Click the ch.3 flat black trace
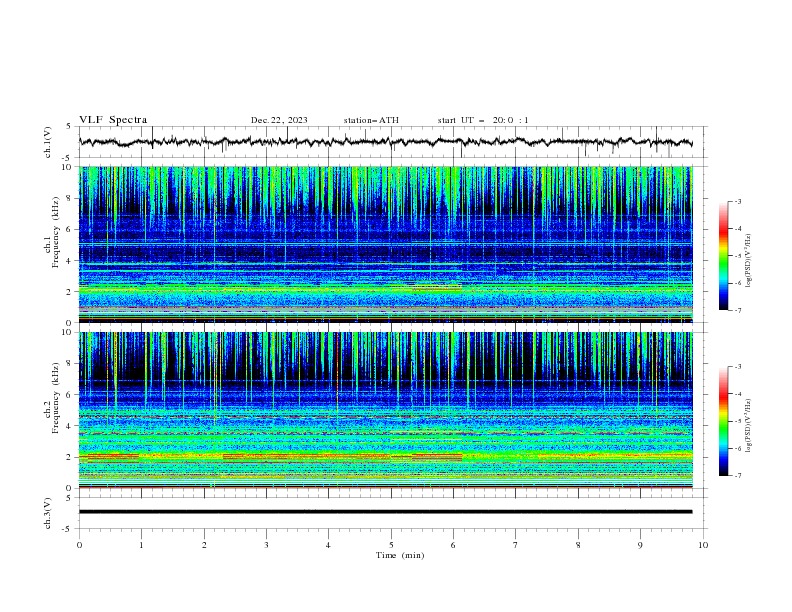792x612 pixels. tap(385, 512)
